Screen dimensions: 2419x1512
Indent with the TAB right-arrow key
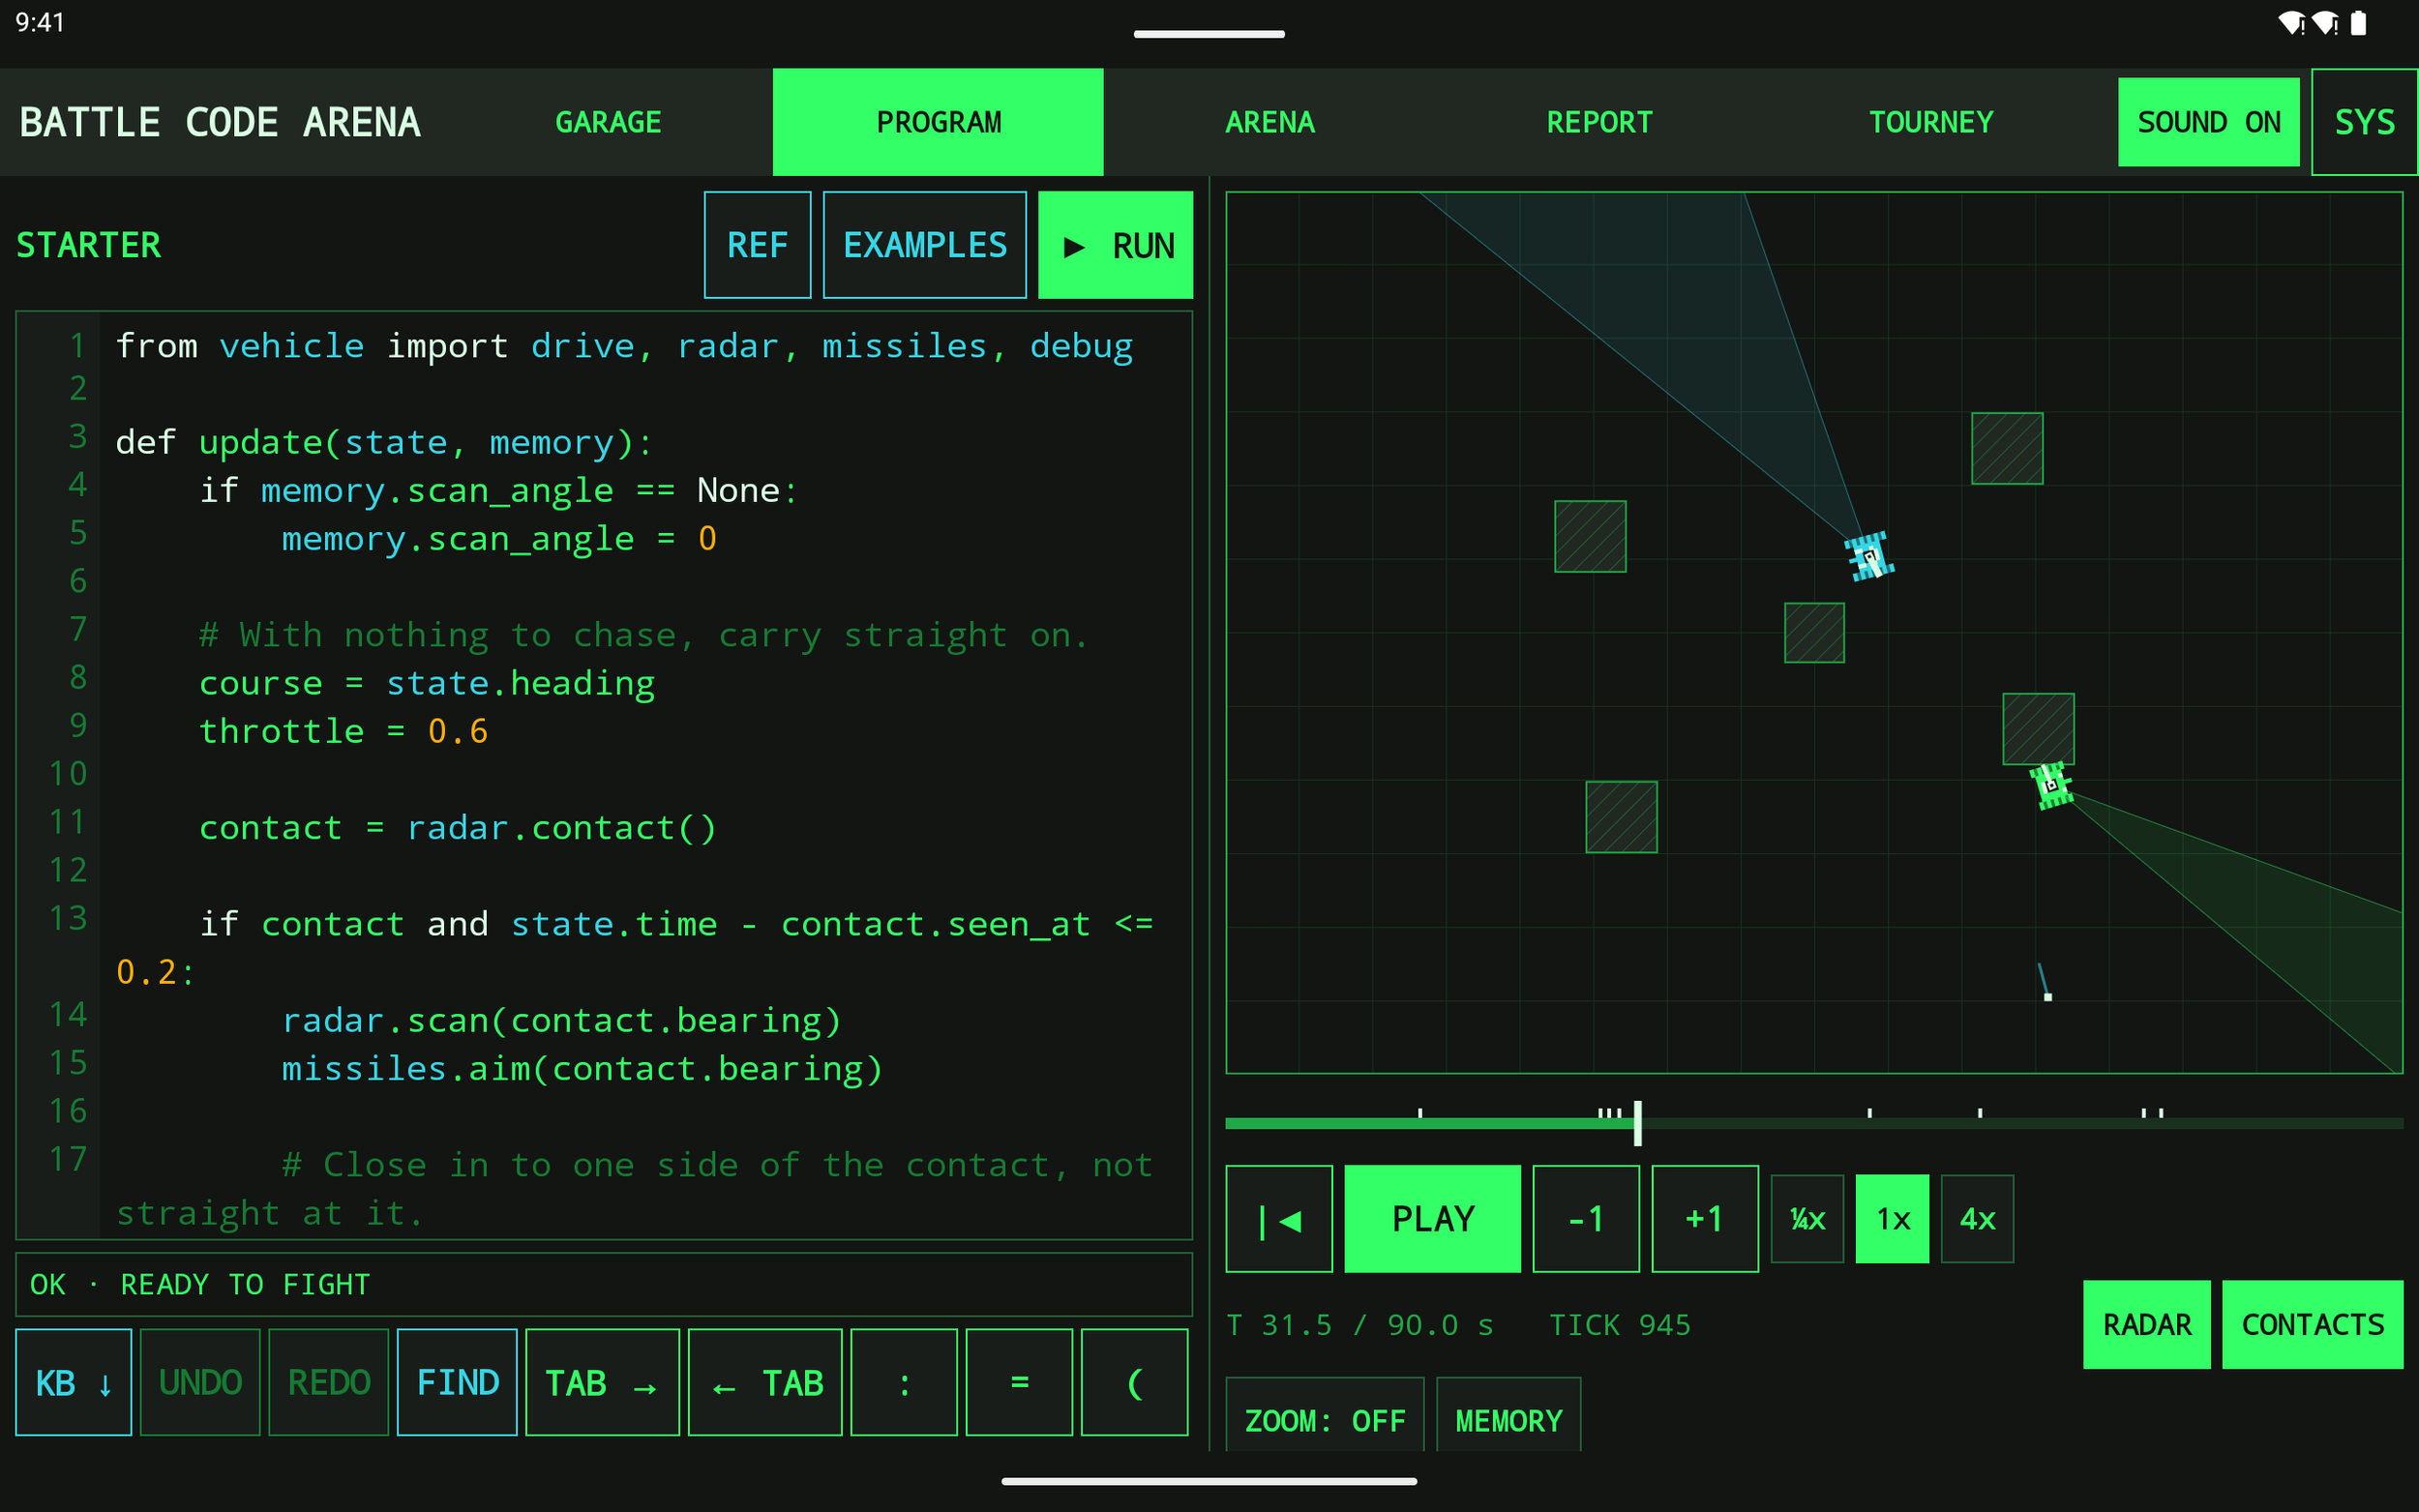(602, 1382)
